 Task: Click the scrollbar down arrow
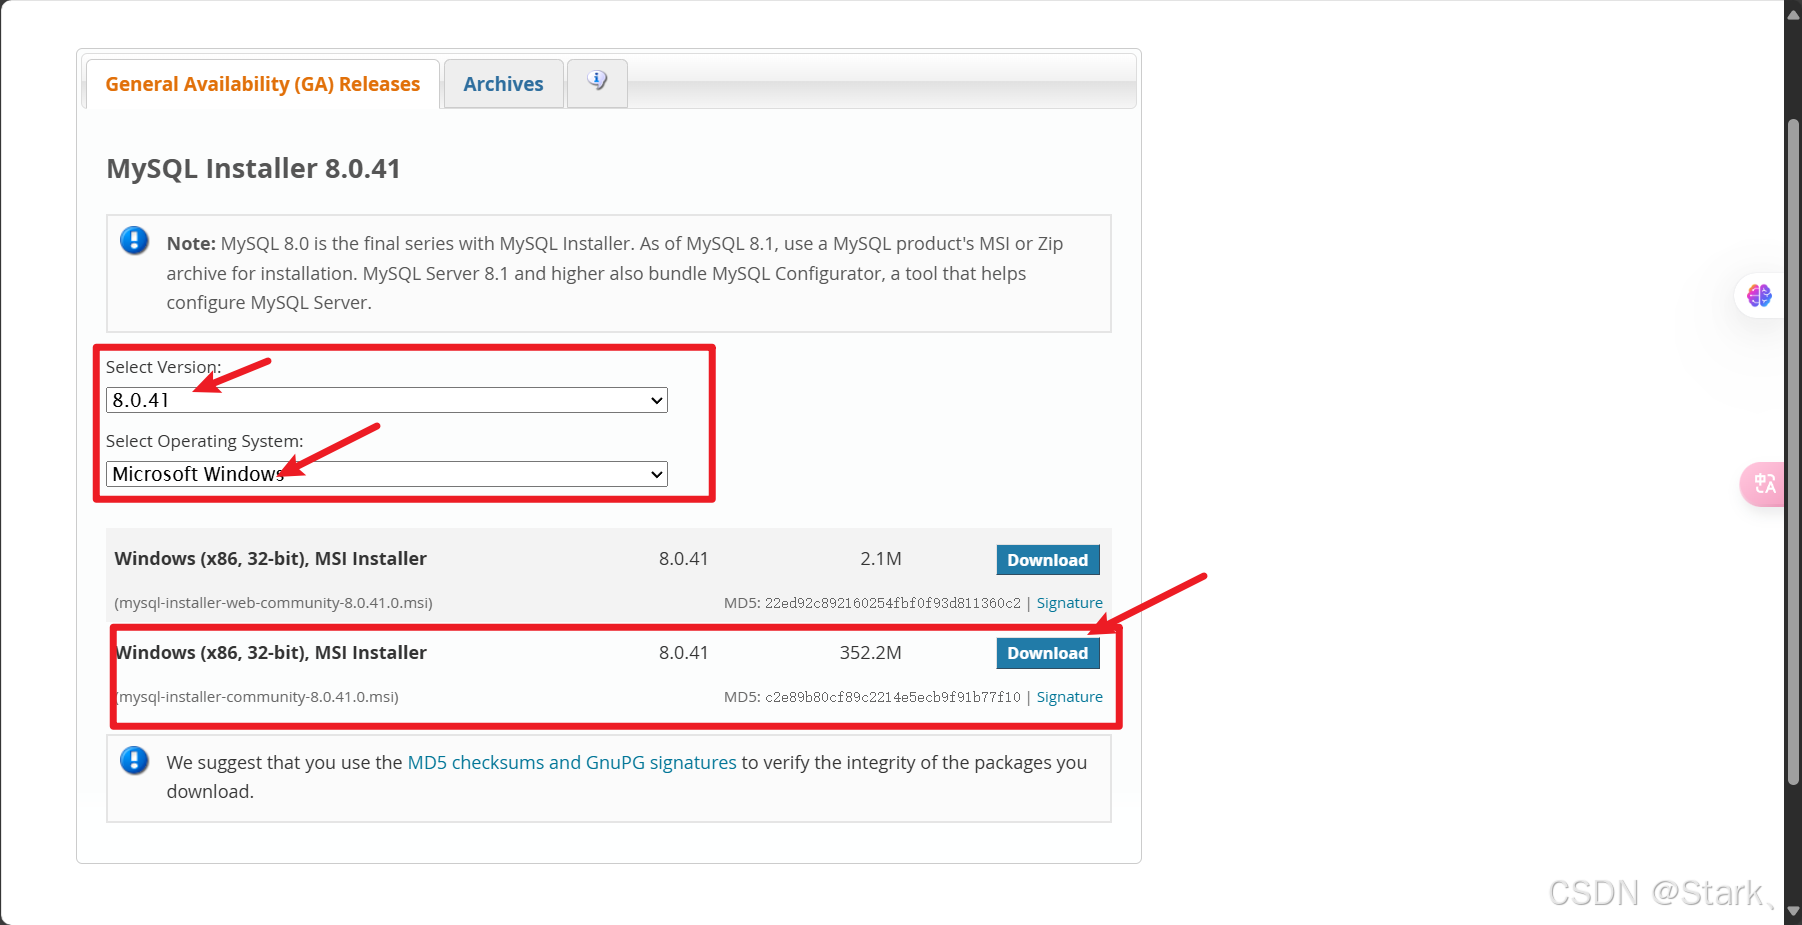pyautogui.click(x=1793, y=911)
